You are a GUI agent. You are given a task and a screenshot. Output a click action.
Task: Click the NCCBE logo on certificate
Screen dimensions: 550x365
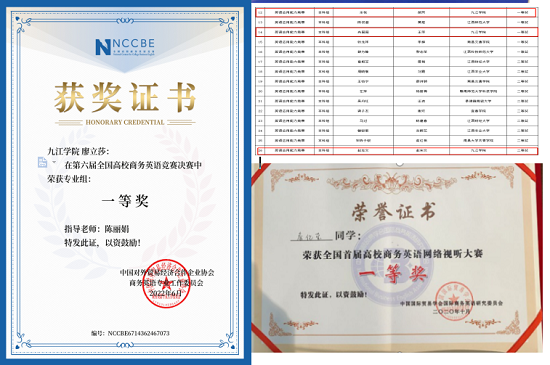[x=125, y=47]
